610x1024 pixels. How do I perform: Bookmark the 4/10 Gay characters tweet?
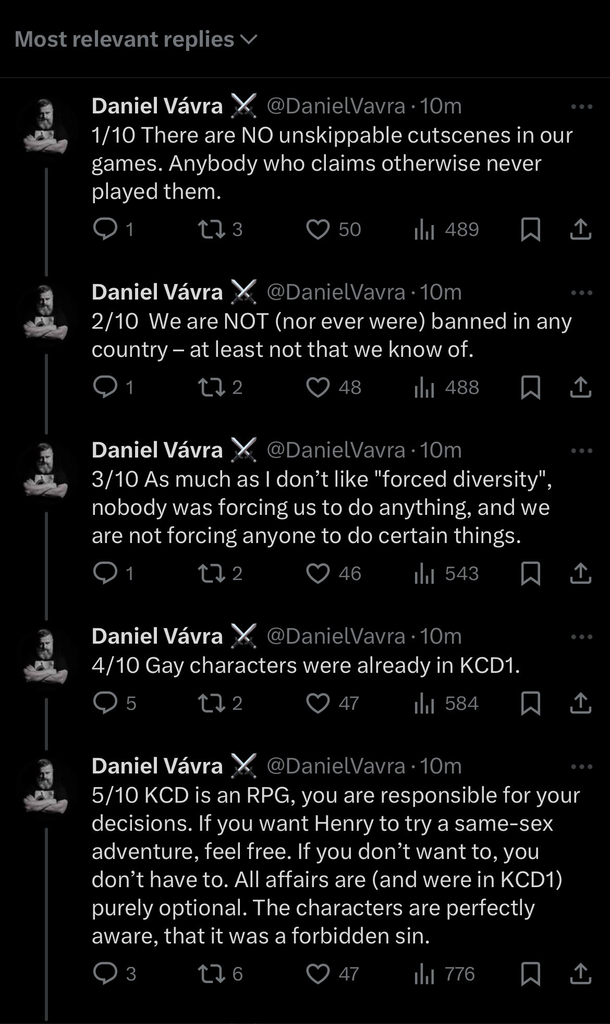click(x=532, y=704)
